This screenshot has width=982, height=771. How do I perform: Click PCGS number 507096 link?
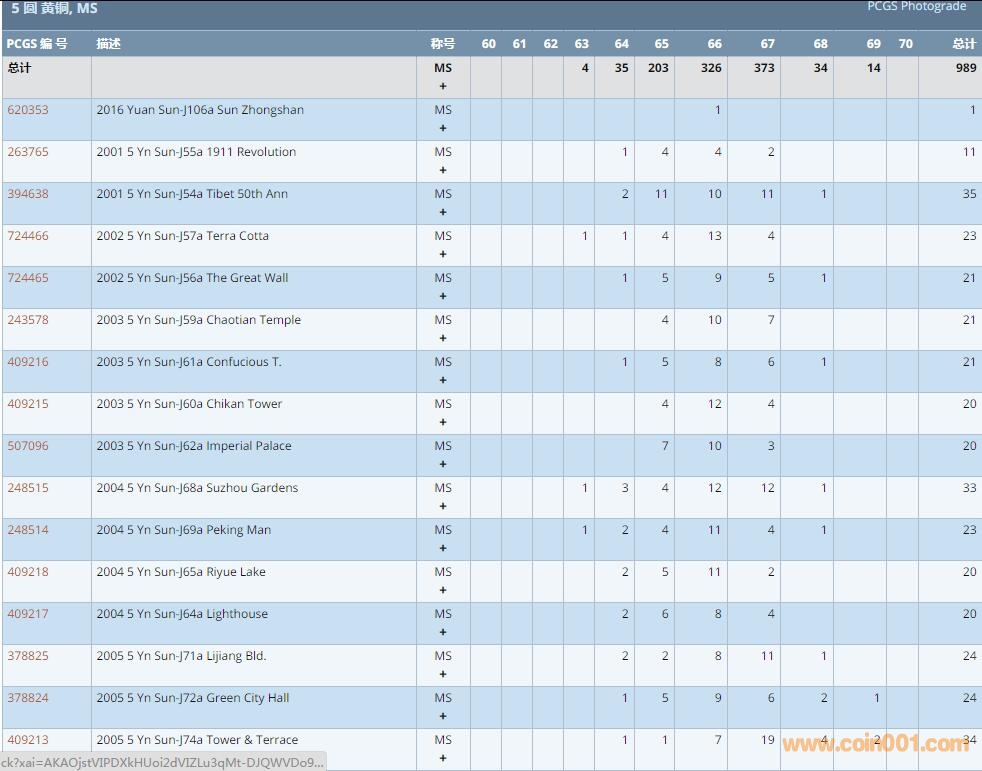(x=28, y=446)
